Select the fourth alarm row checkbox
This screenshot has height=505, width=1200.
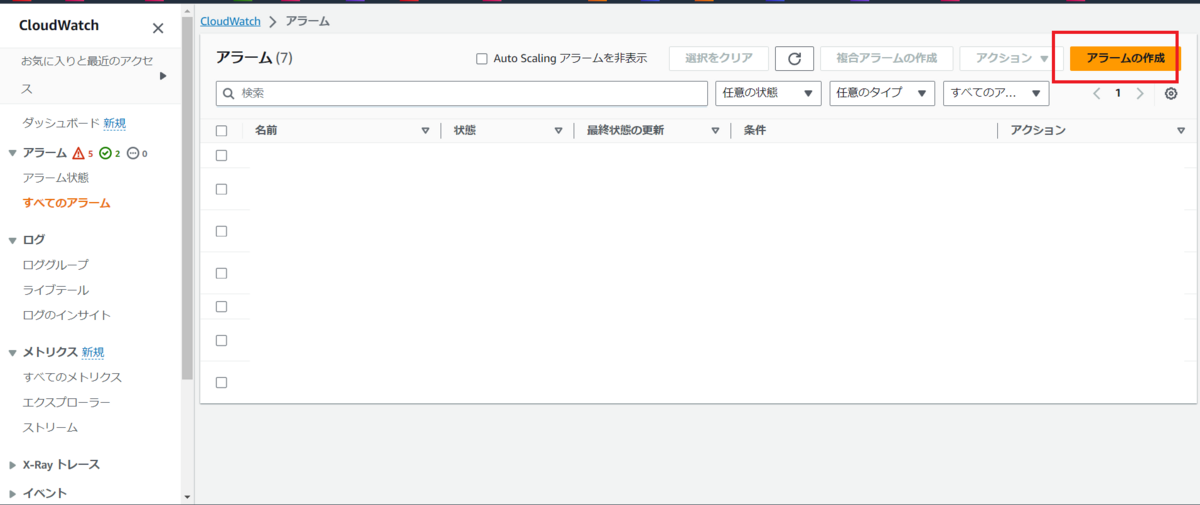pos(222,273)
